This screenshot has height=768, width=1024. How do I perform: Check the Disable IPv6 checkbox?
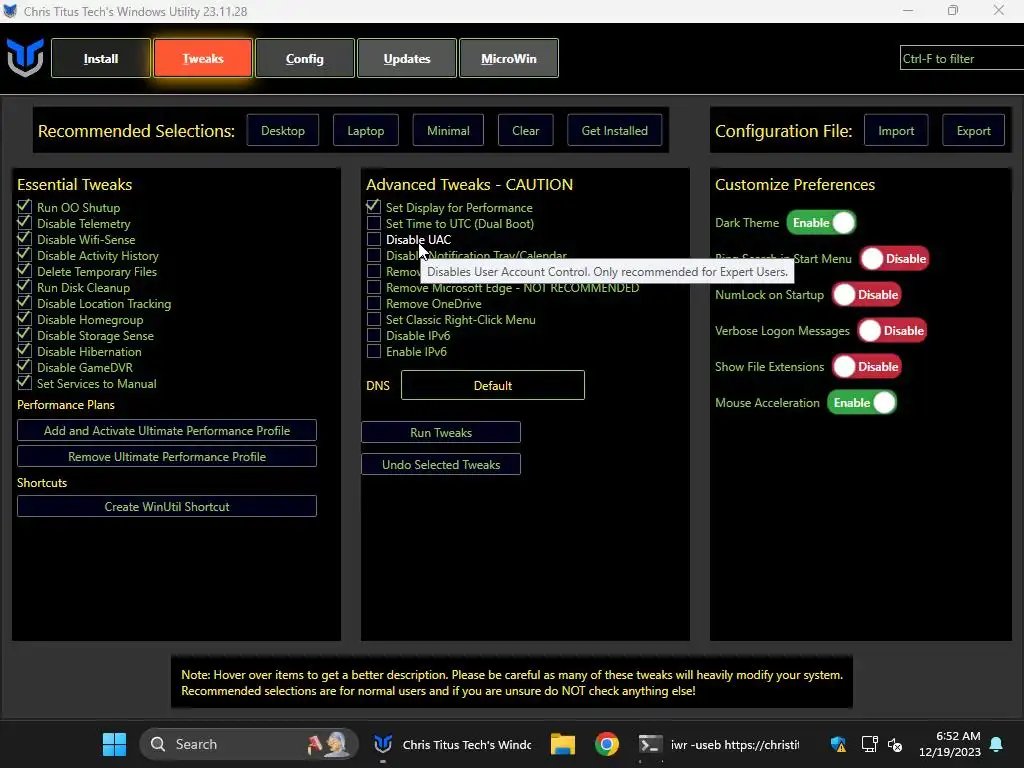pos(374,335)
